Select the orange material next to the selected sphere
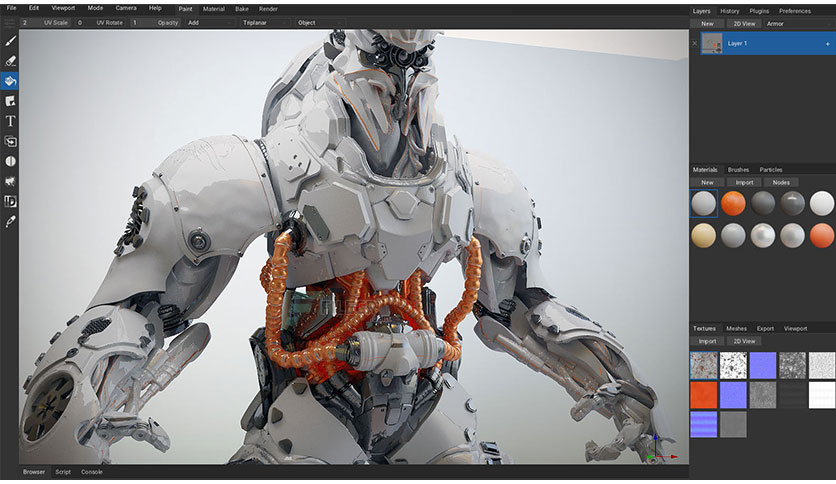 pyautogui.click(x=733, y=204)
